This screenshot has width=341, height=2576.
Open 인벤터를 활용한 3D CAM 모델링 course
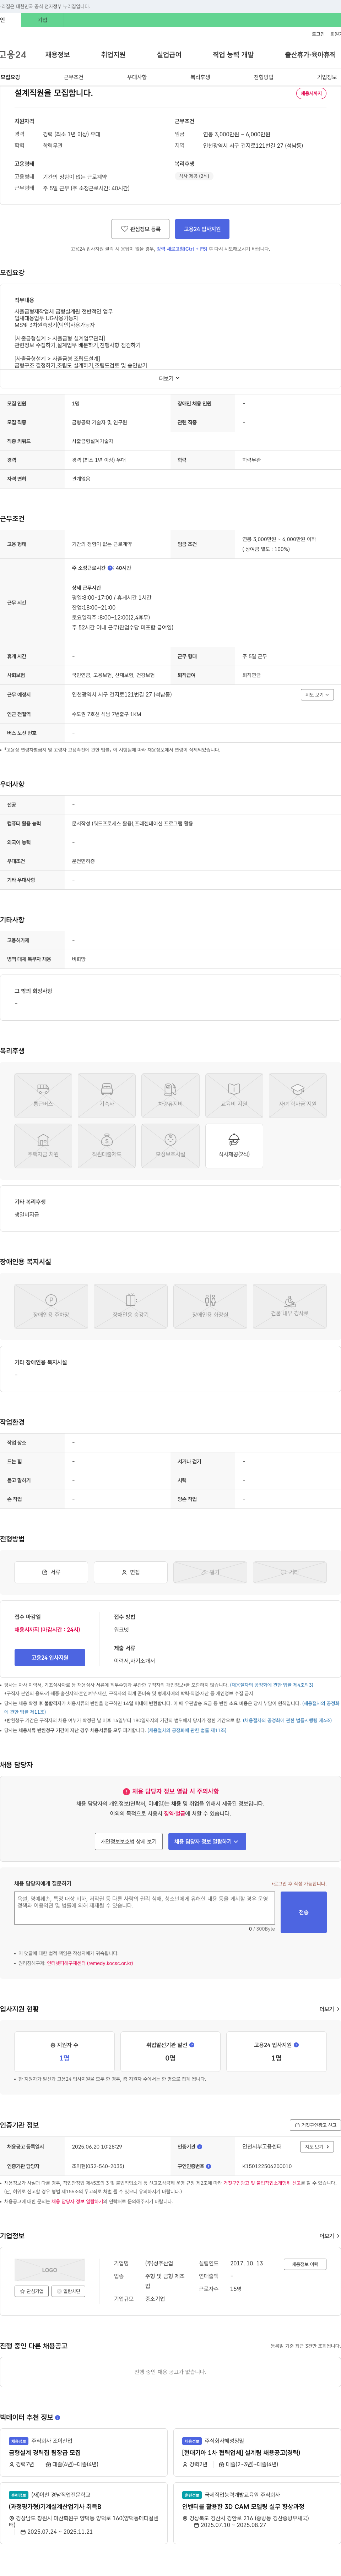click(243, 2507)
